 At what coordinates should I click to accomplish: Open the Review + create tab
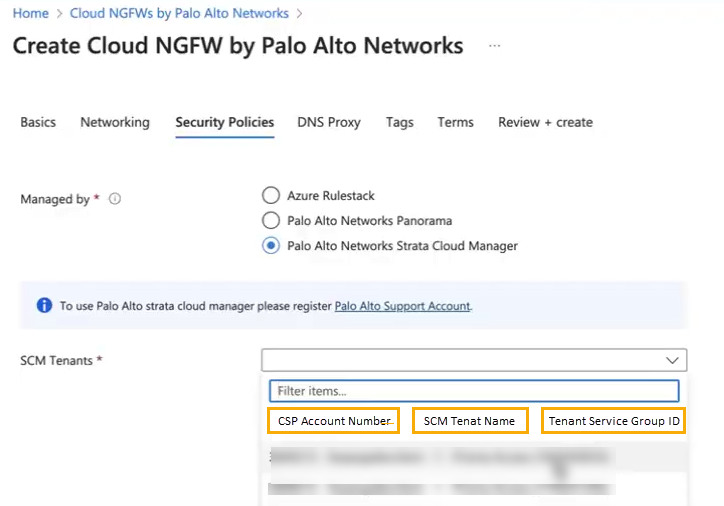point(545,122)
